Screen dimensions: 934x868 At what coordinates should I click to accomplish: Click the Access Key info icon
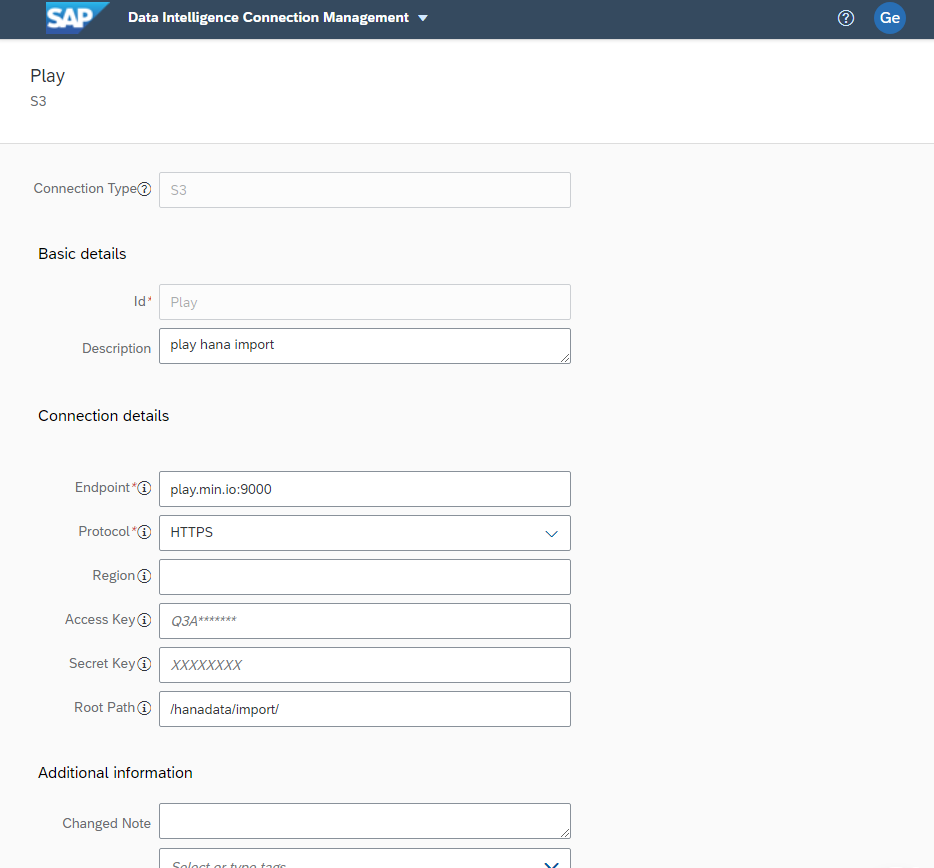pos(144,620)
